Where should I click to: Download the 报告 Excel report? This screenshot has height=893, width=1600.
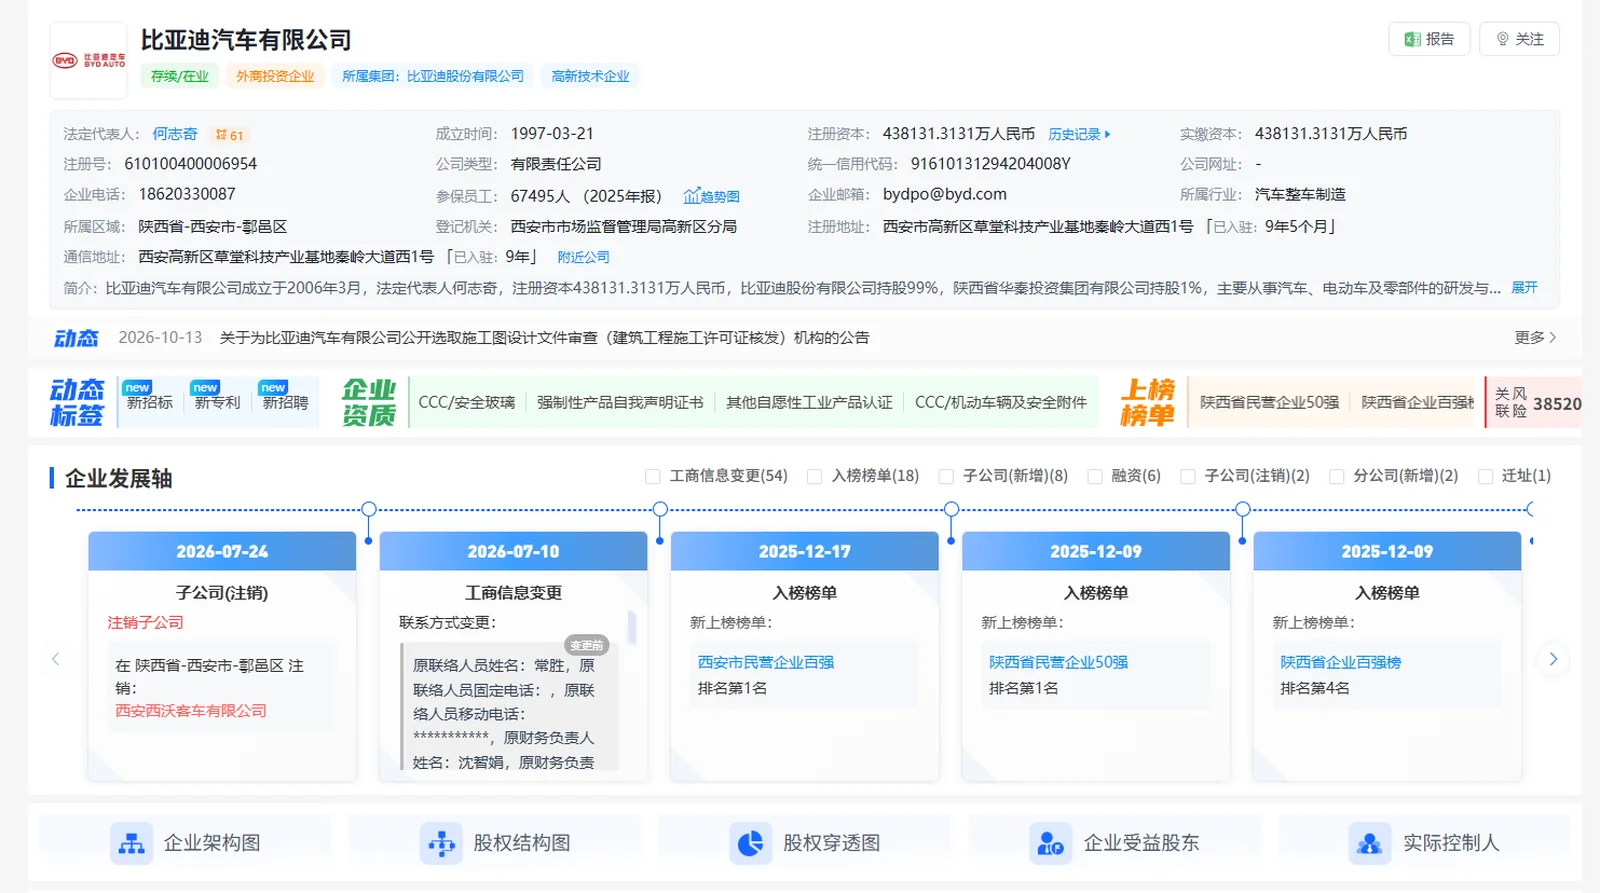pyautogui.click(x=1429, y=39)
